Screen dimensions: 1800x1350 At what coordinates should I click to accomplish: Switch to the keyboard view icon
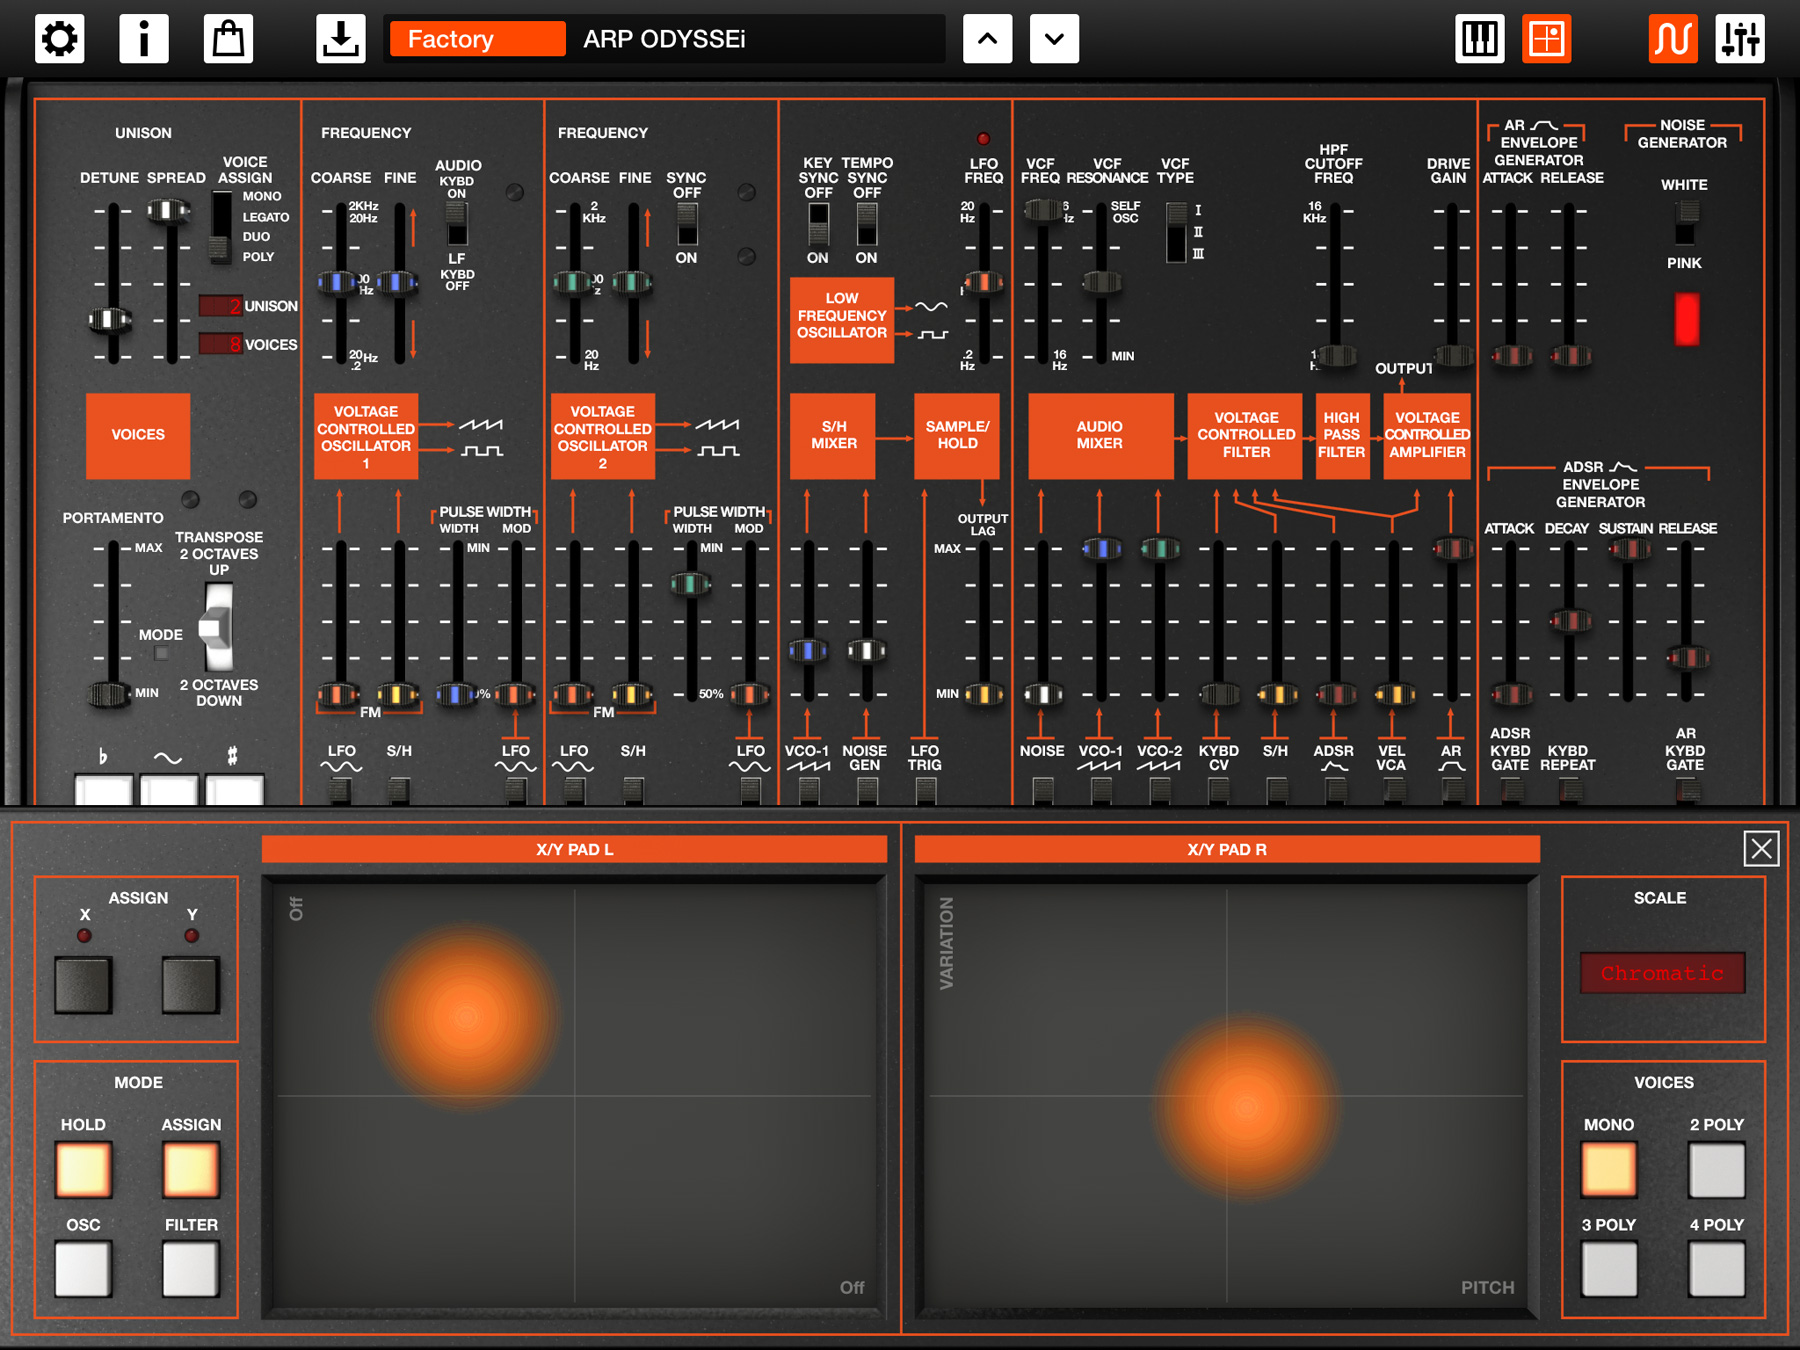[1480, 38]
